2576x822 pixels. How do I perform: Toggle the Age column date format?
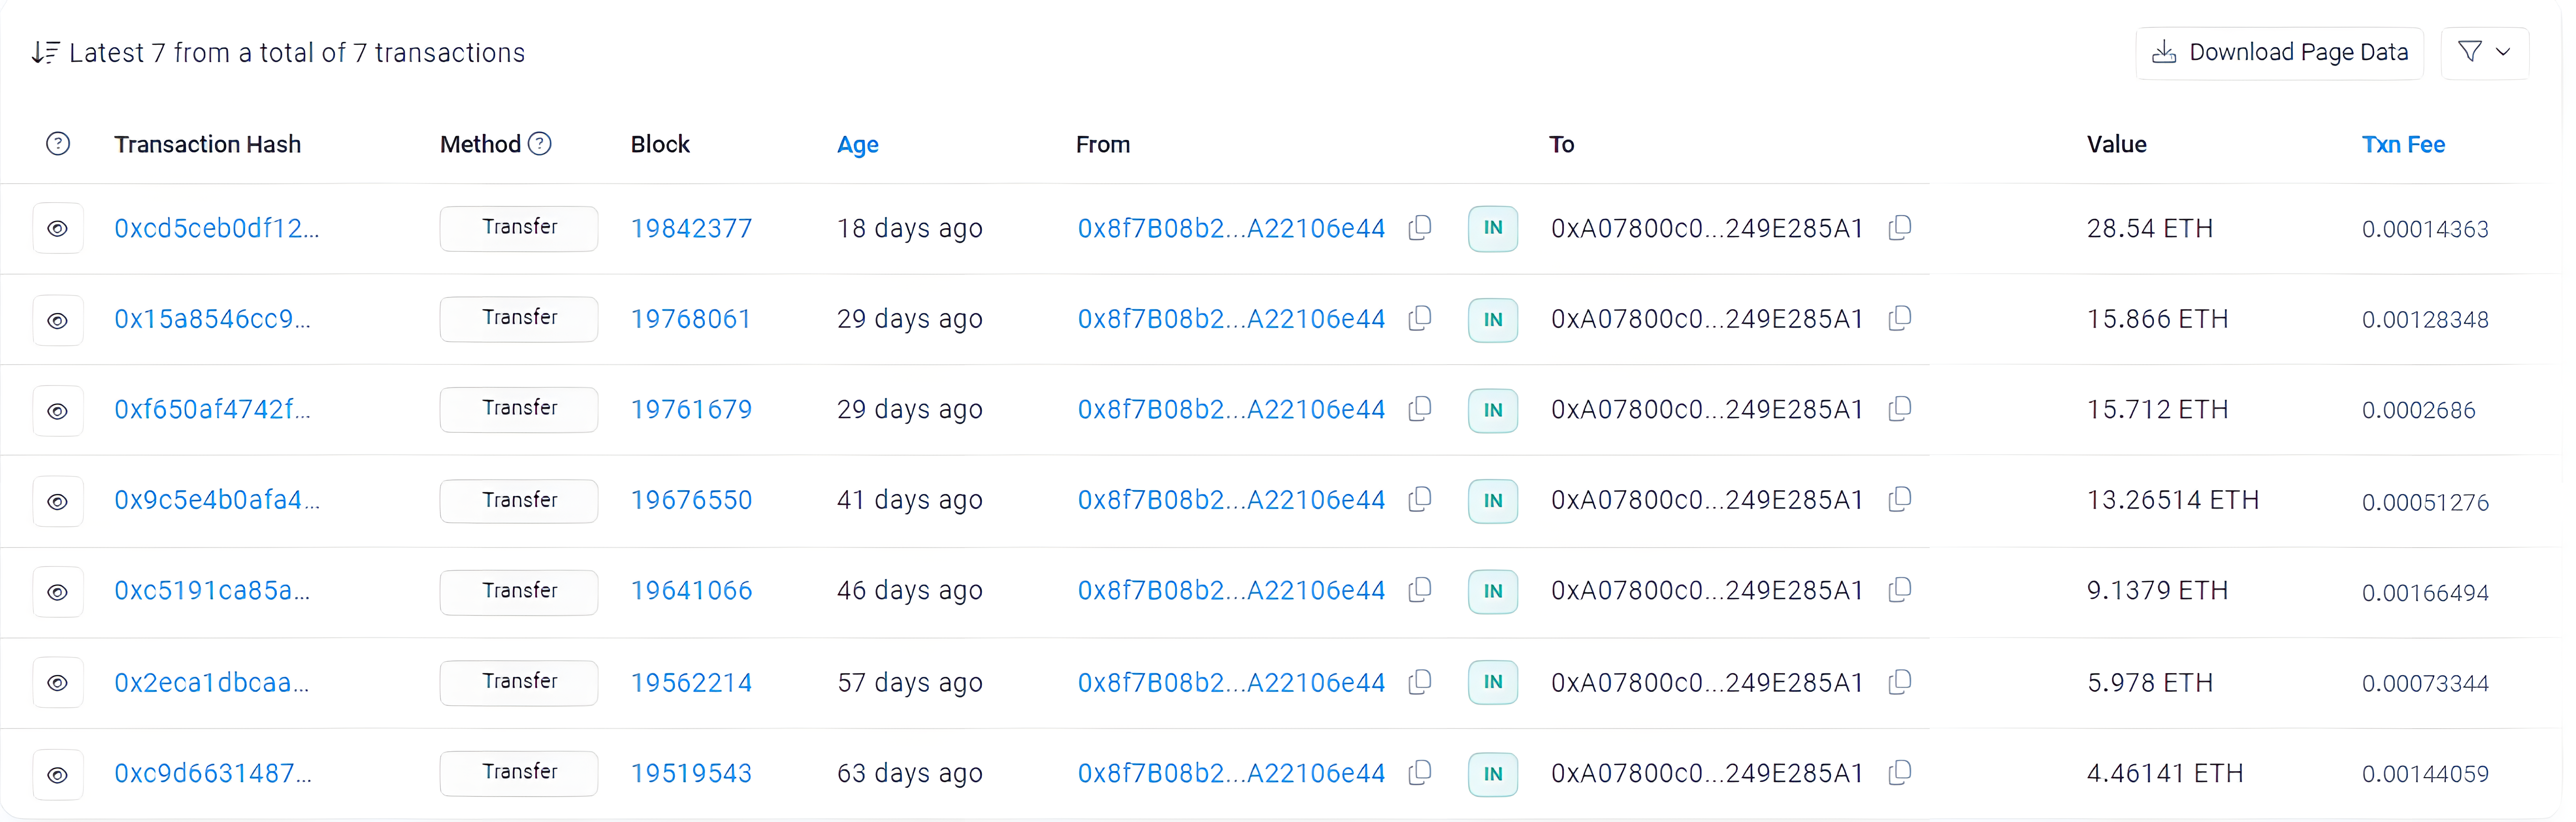(857, 145)
